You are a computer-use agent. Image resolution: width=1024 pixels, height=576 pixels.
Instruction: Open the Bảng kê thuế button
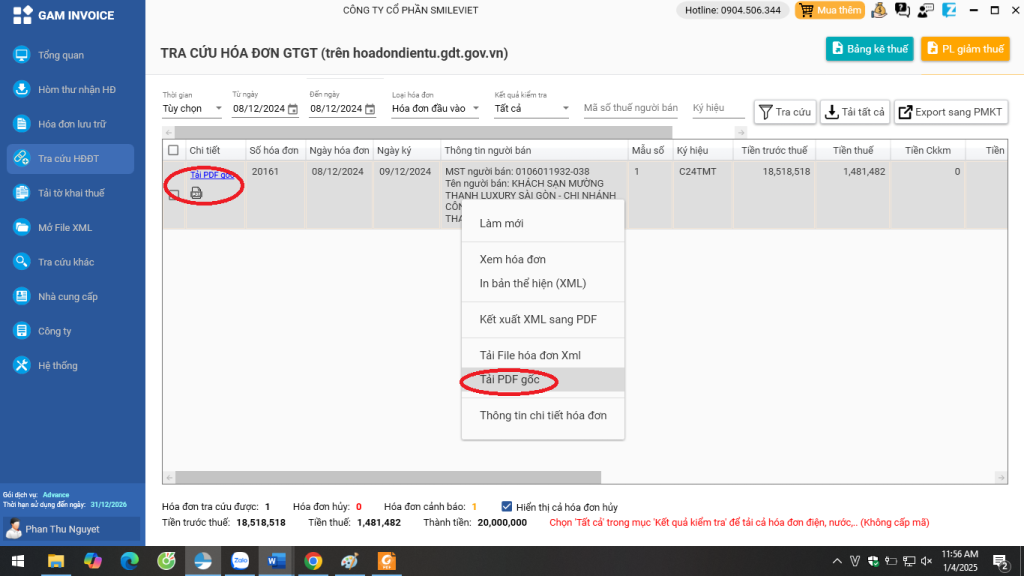(x=869, y=49)
